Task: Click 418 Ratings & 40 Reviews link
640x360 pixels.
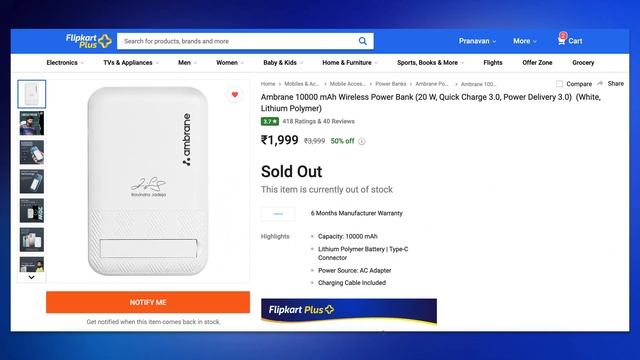Action: 318,121
